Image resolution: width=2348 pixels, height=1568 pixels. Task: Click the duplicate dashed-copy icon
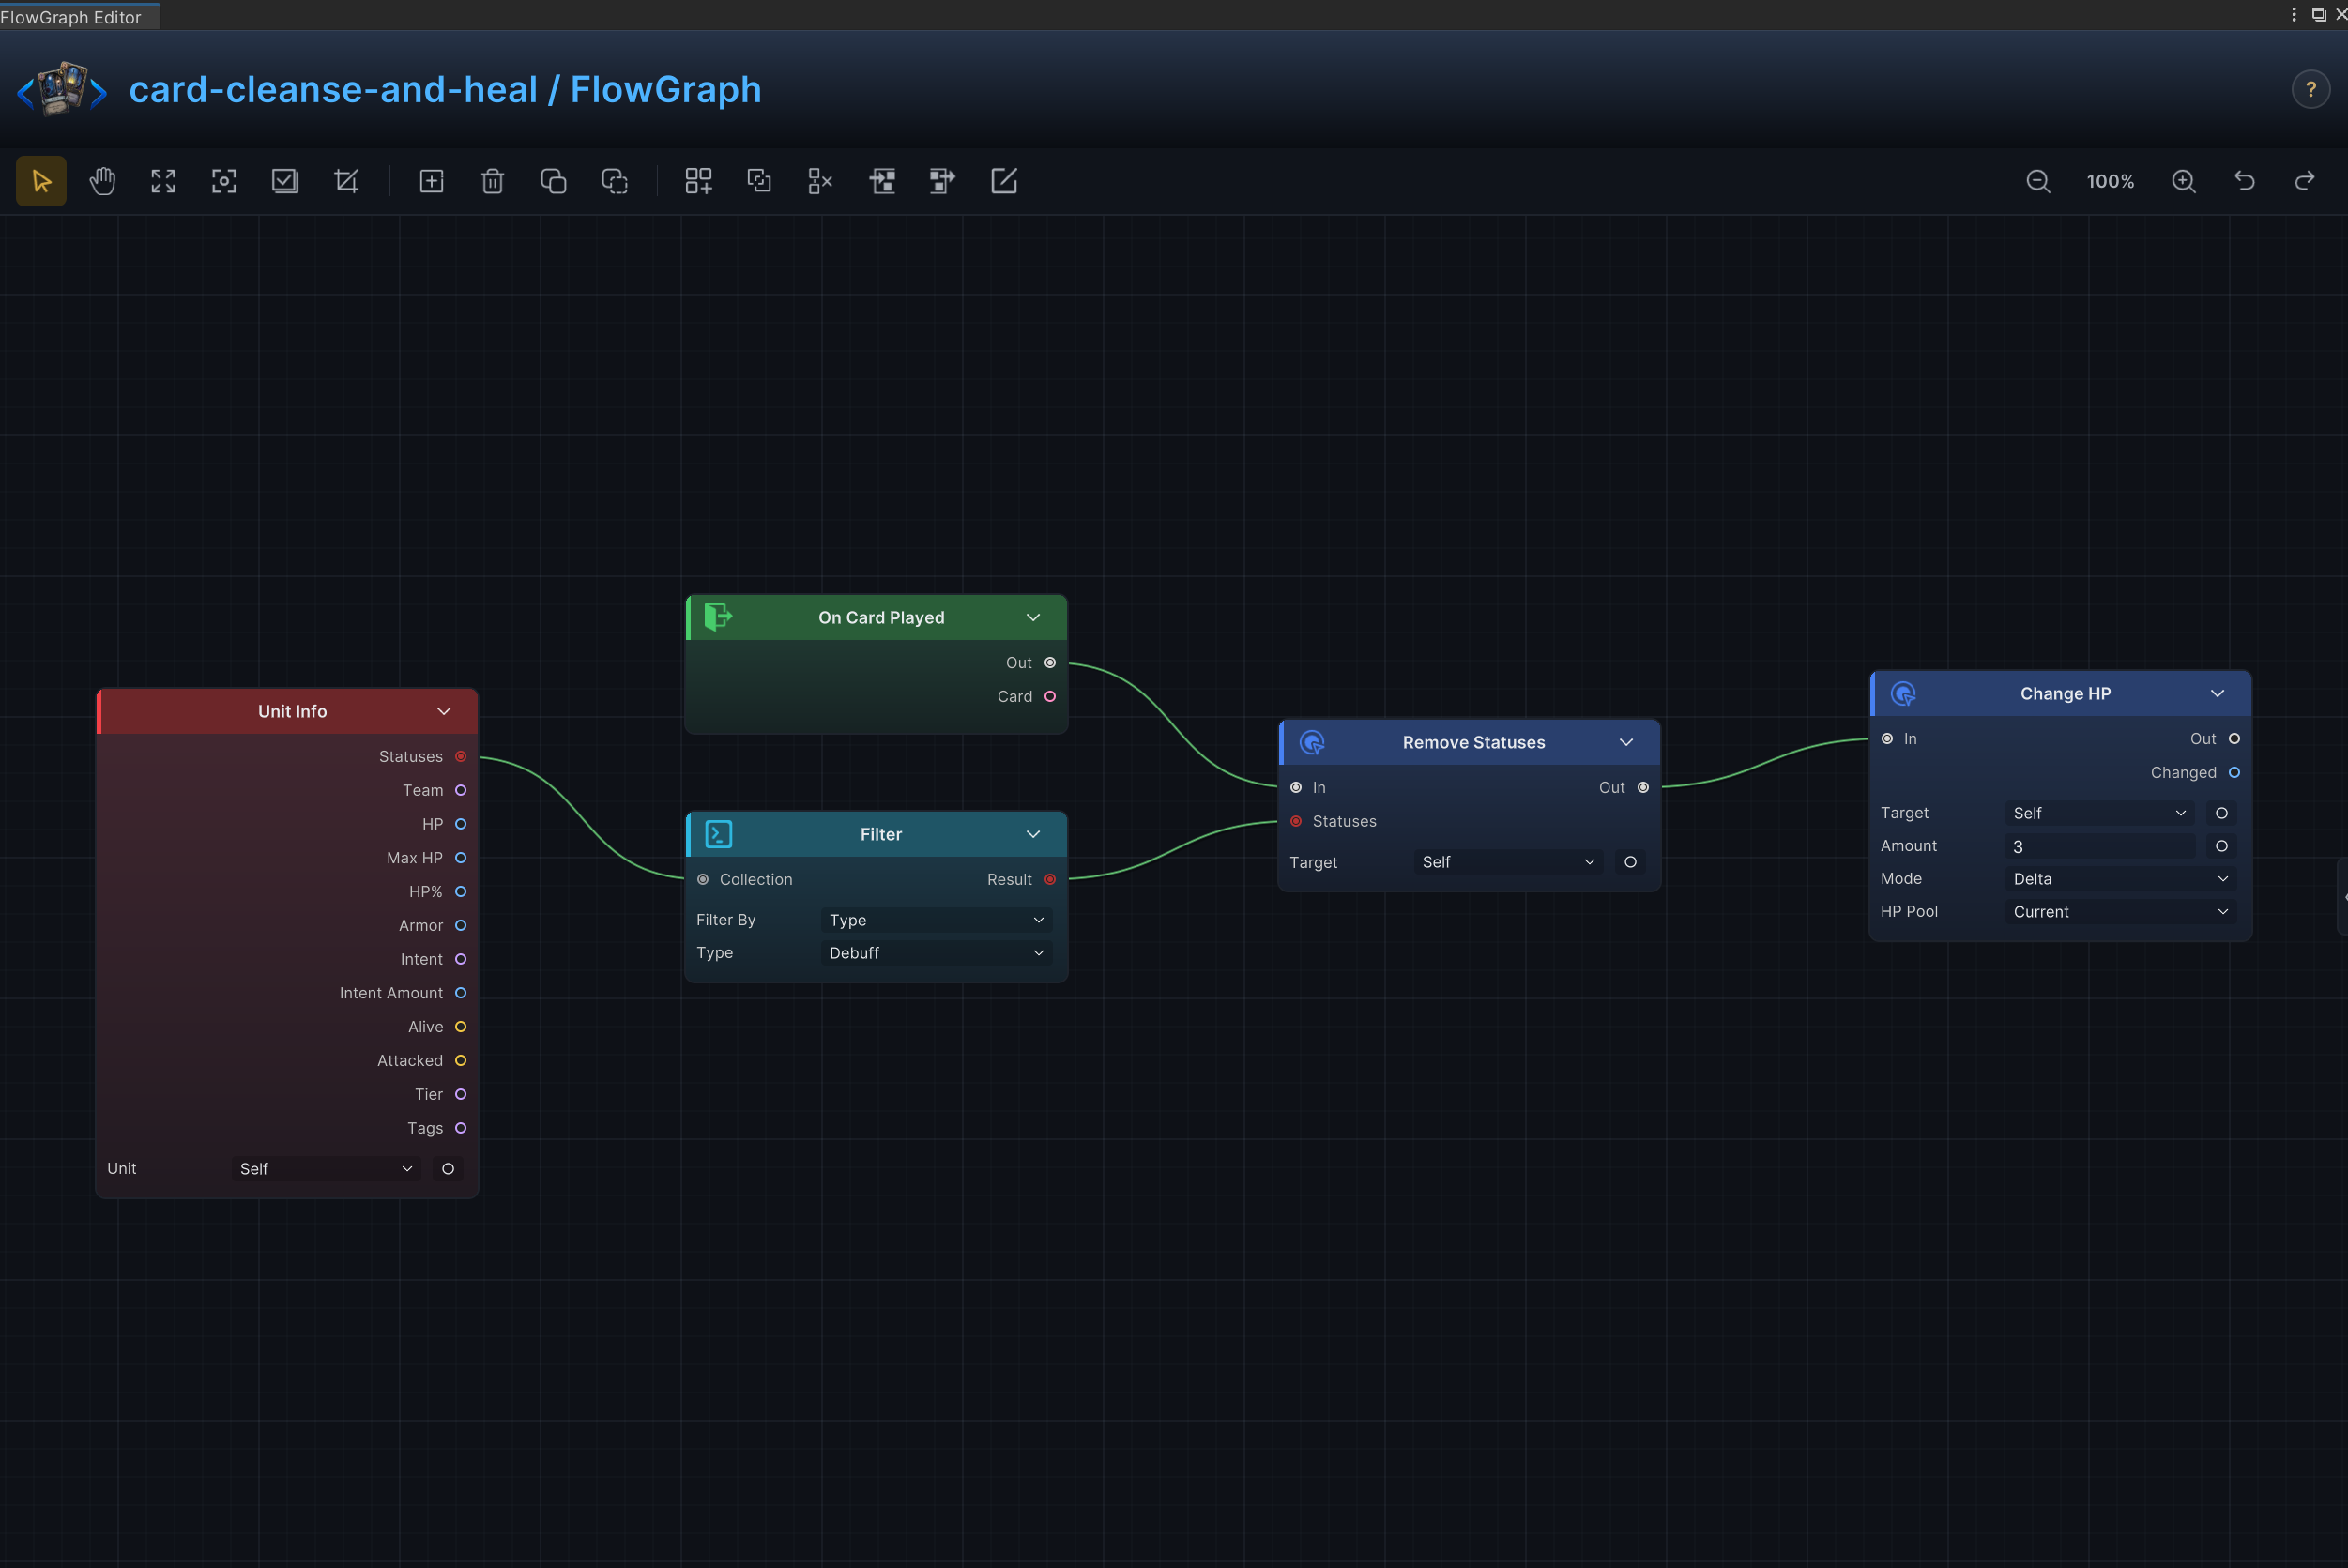(x=614, y=181)
